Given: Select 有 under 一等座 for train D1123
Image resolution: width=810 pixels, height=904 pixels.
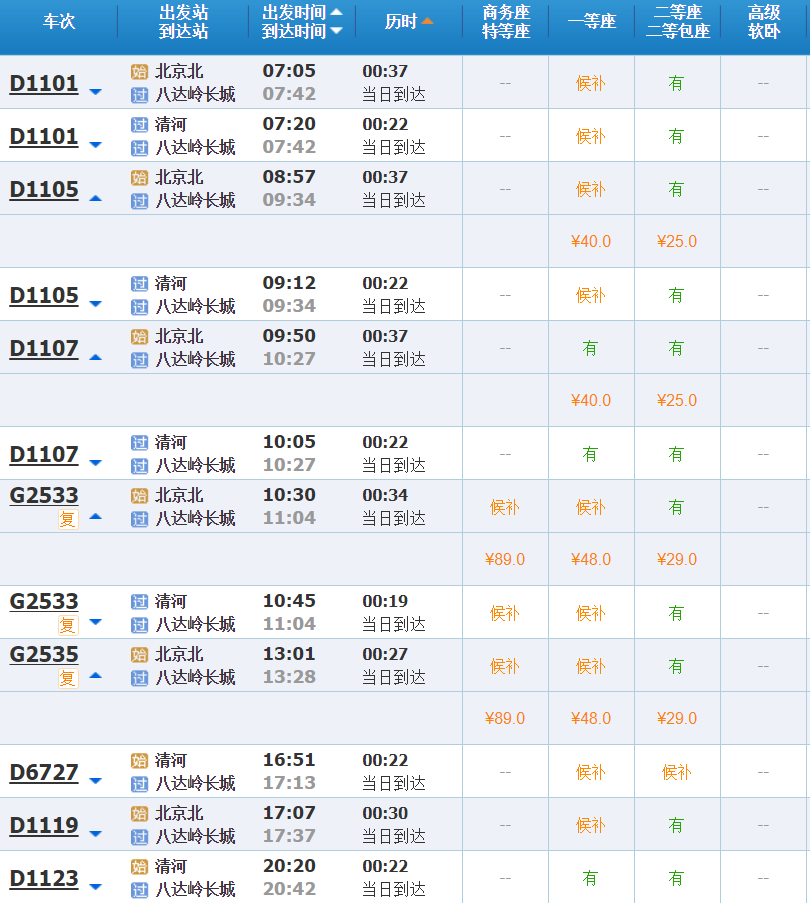Looking at the screenshot, I should [x=590, y=878].
